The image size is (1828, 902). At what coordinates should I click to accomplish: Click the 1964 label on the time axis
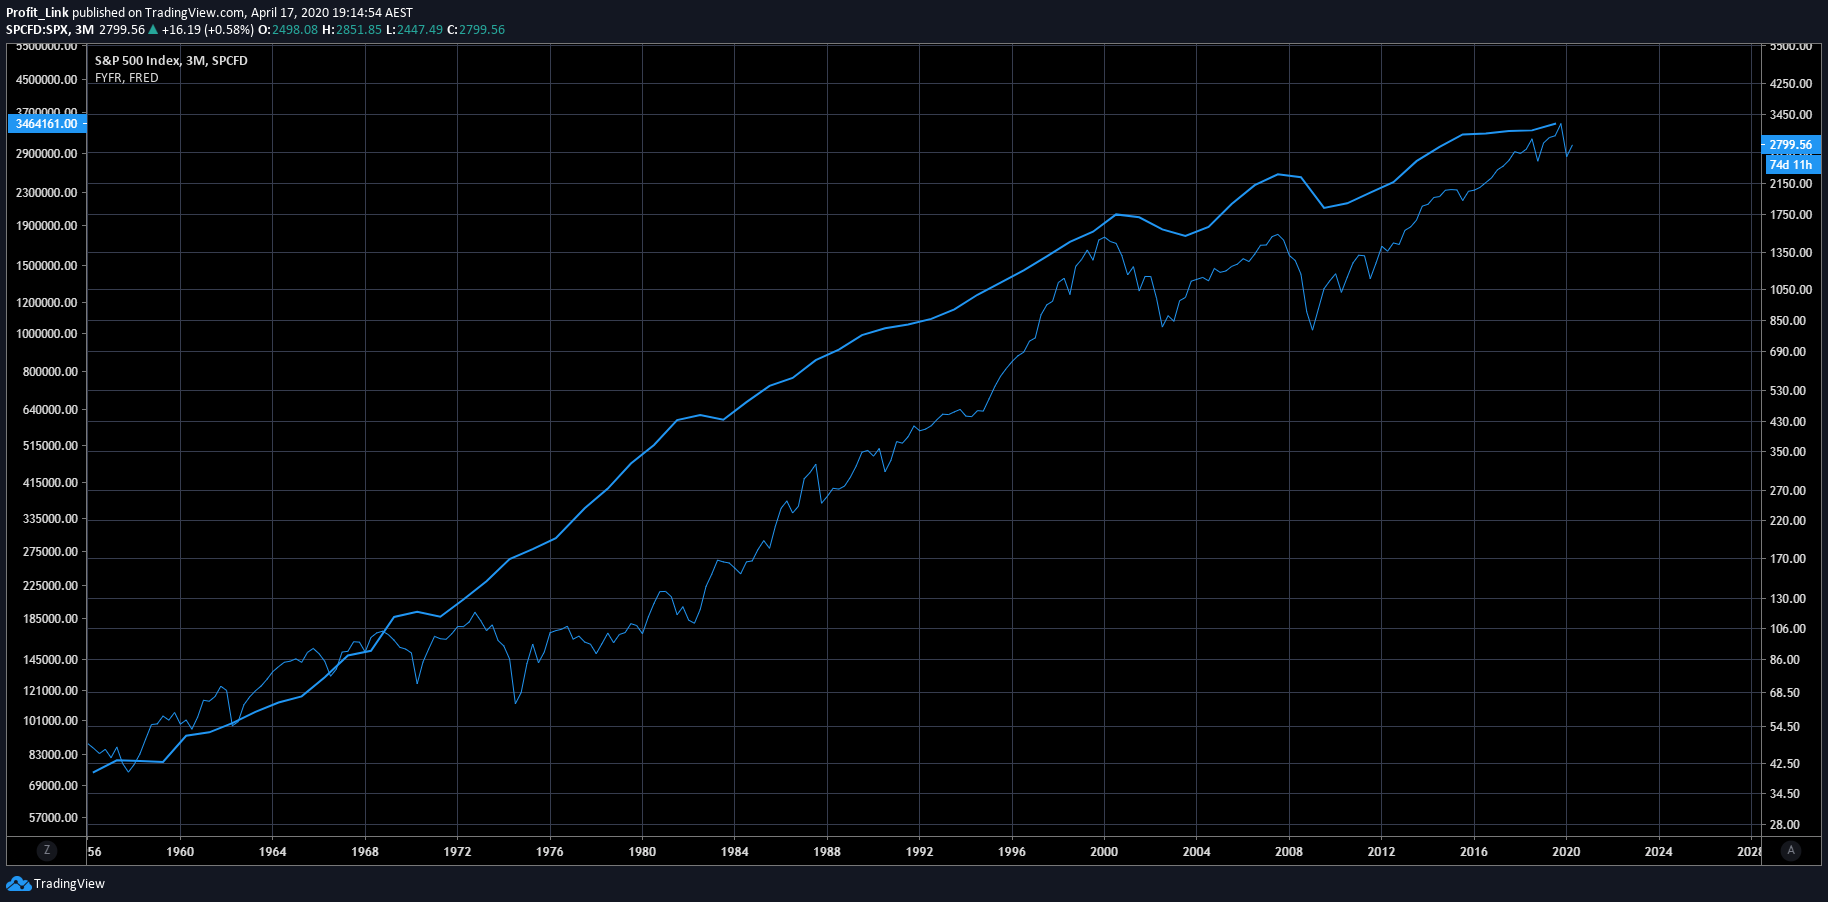(x=272, y=852)
